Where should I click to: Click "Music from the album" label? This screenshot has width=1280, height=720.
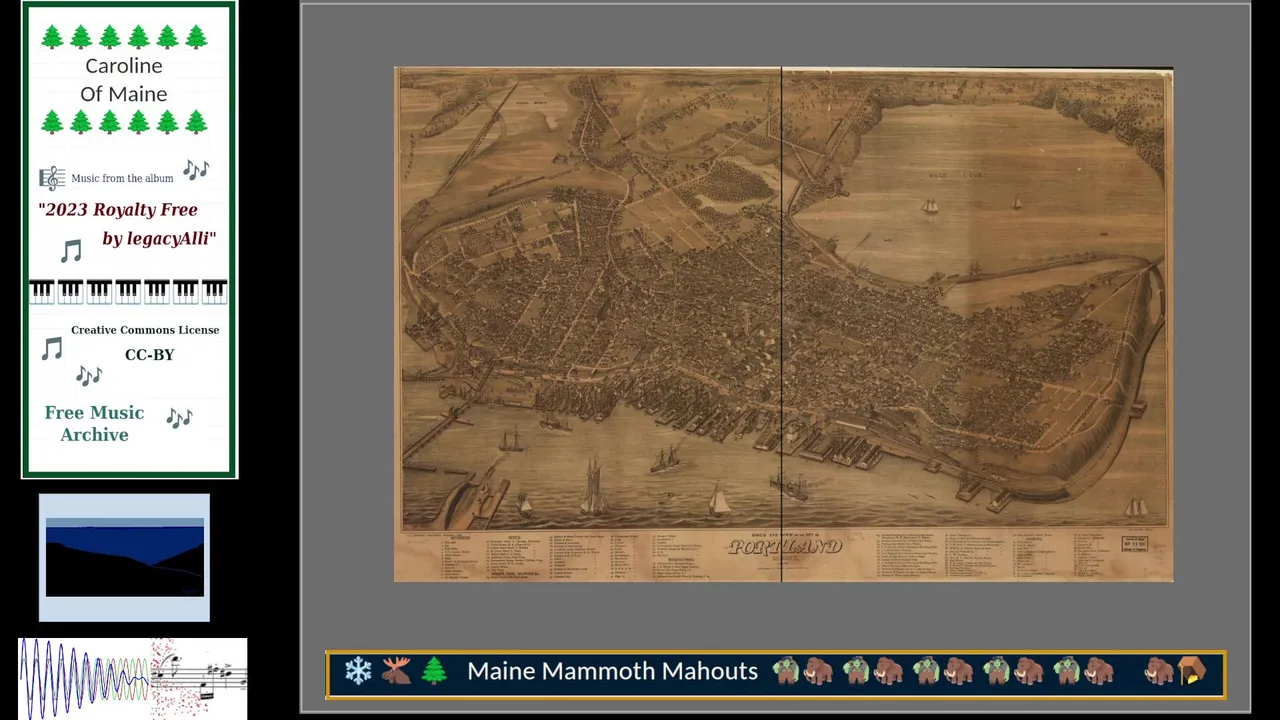(x=122, y=178)
